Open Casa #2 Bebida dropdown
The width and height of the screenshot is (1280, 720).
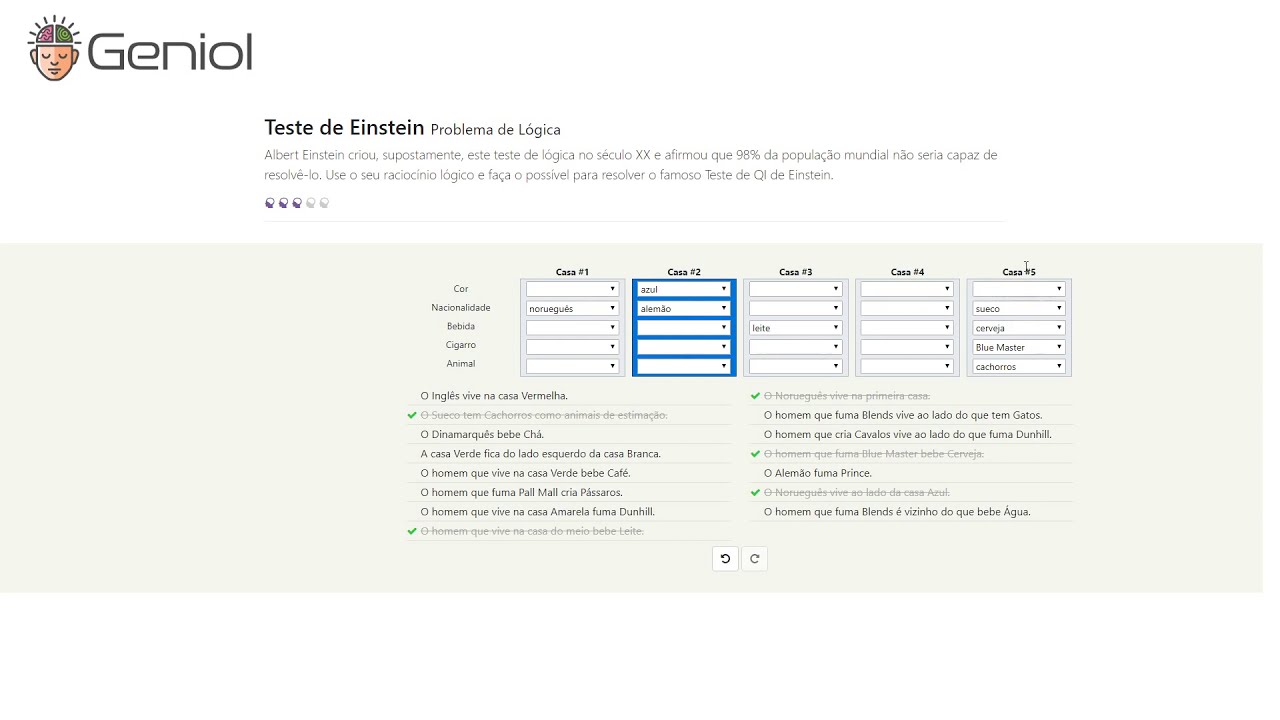[x=684, y=327]
